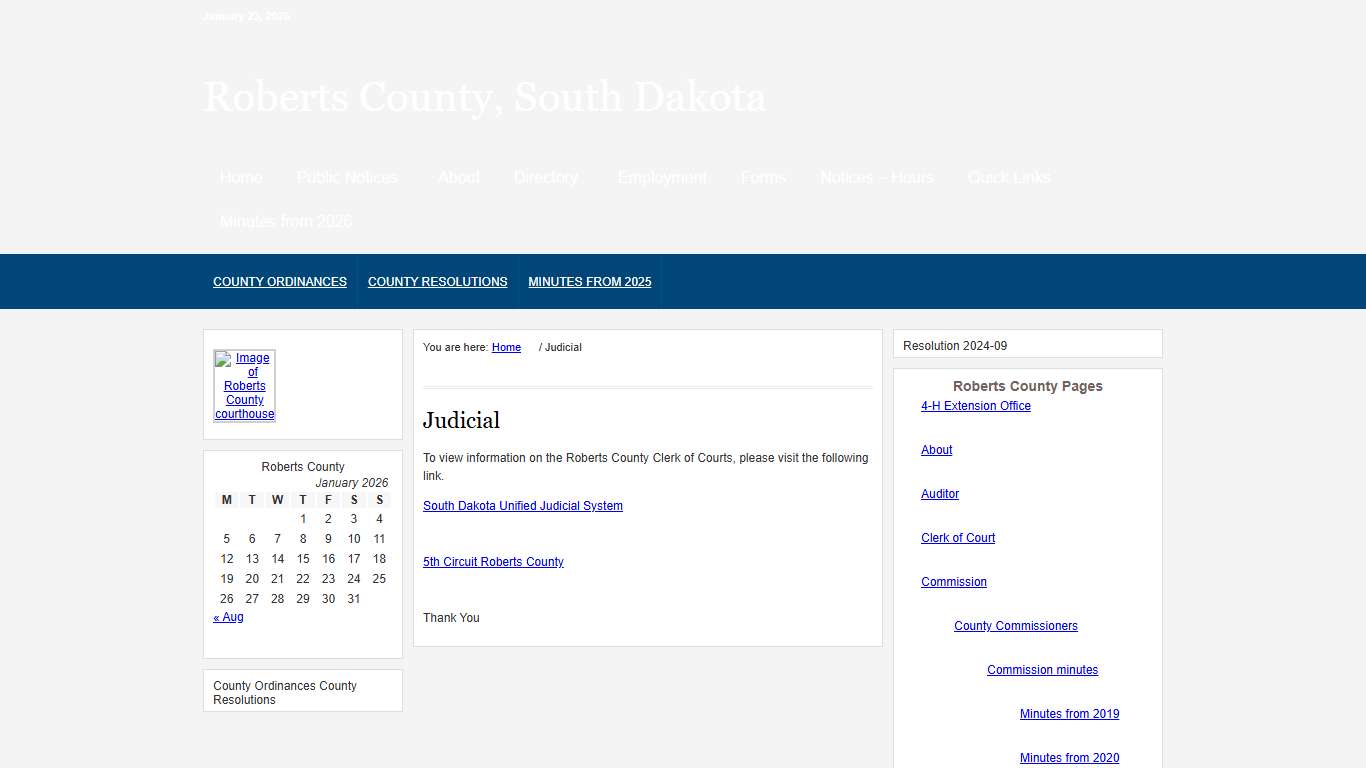Viewport: 1366px width, 768px height.
Task: Click the Roberts County courthouse image
Action: point(244,386)
